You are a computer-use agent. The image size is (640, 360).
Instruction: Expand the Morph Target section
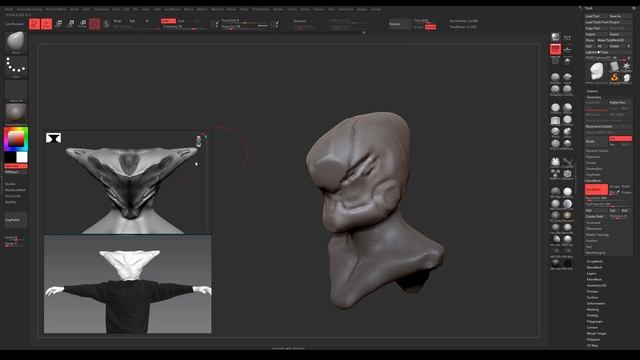pos(596,333)
